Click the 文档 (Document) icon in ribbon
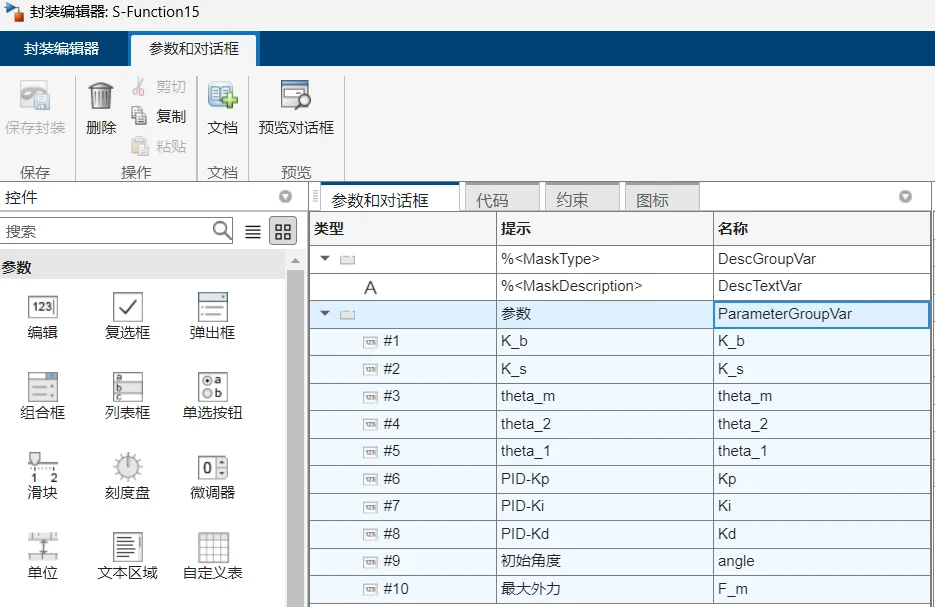This screenshot has width=935, height=607. point(222,97)
